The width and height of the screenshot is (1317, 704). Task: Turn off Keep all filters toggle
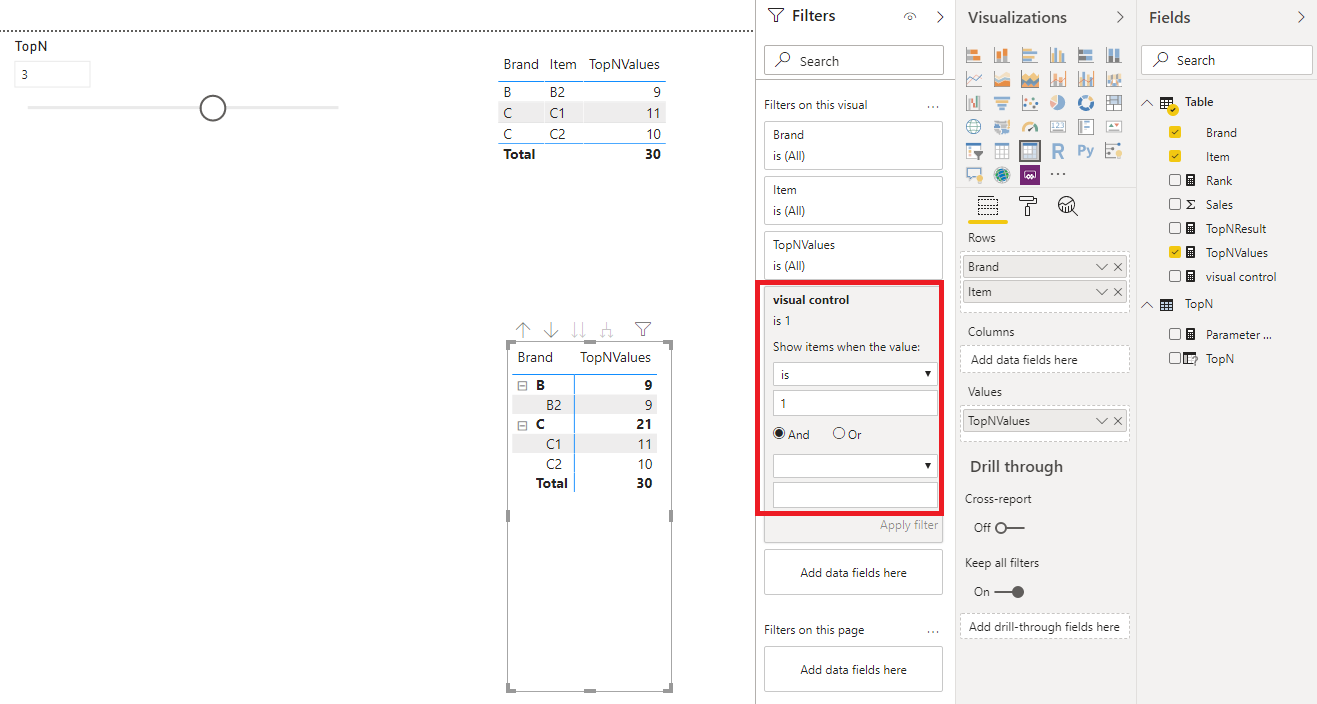tap(1010, 591)
